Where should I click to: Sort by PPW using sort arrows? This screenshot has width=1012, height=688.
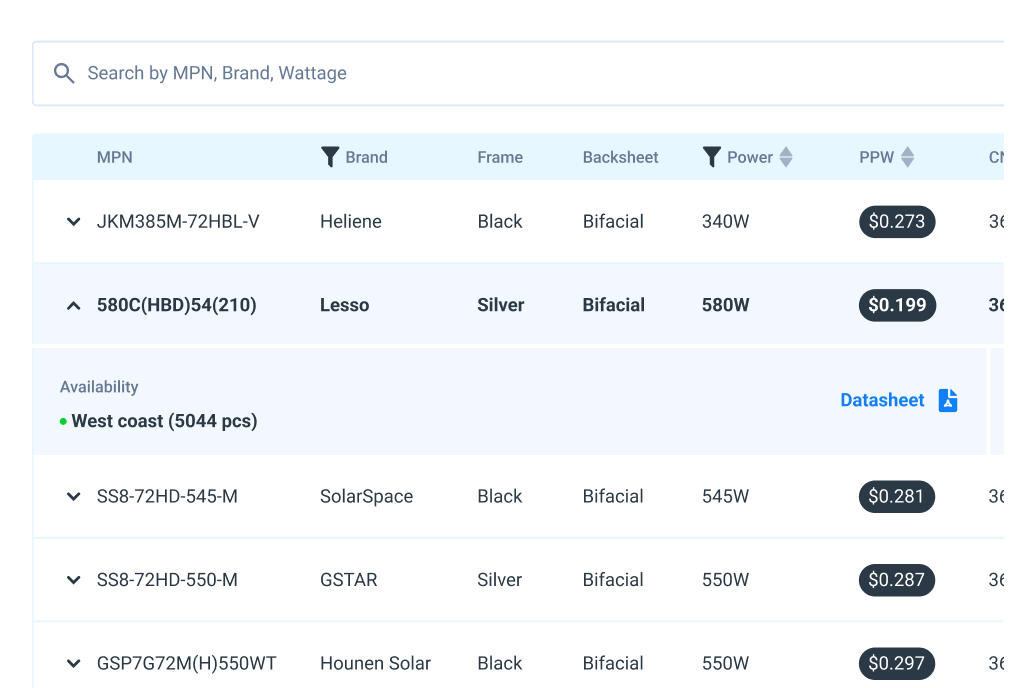point(907,157)
